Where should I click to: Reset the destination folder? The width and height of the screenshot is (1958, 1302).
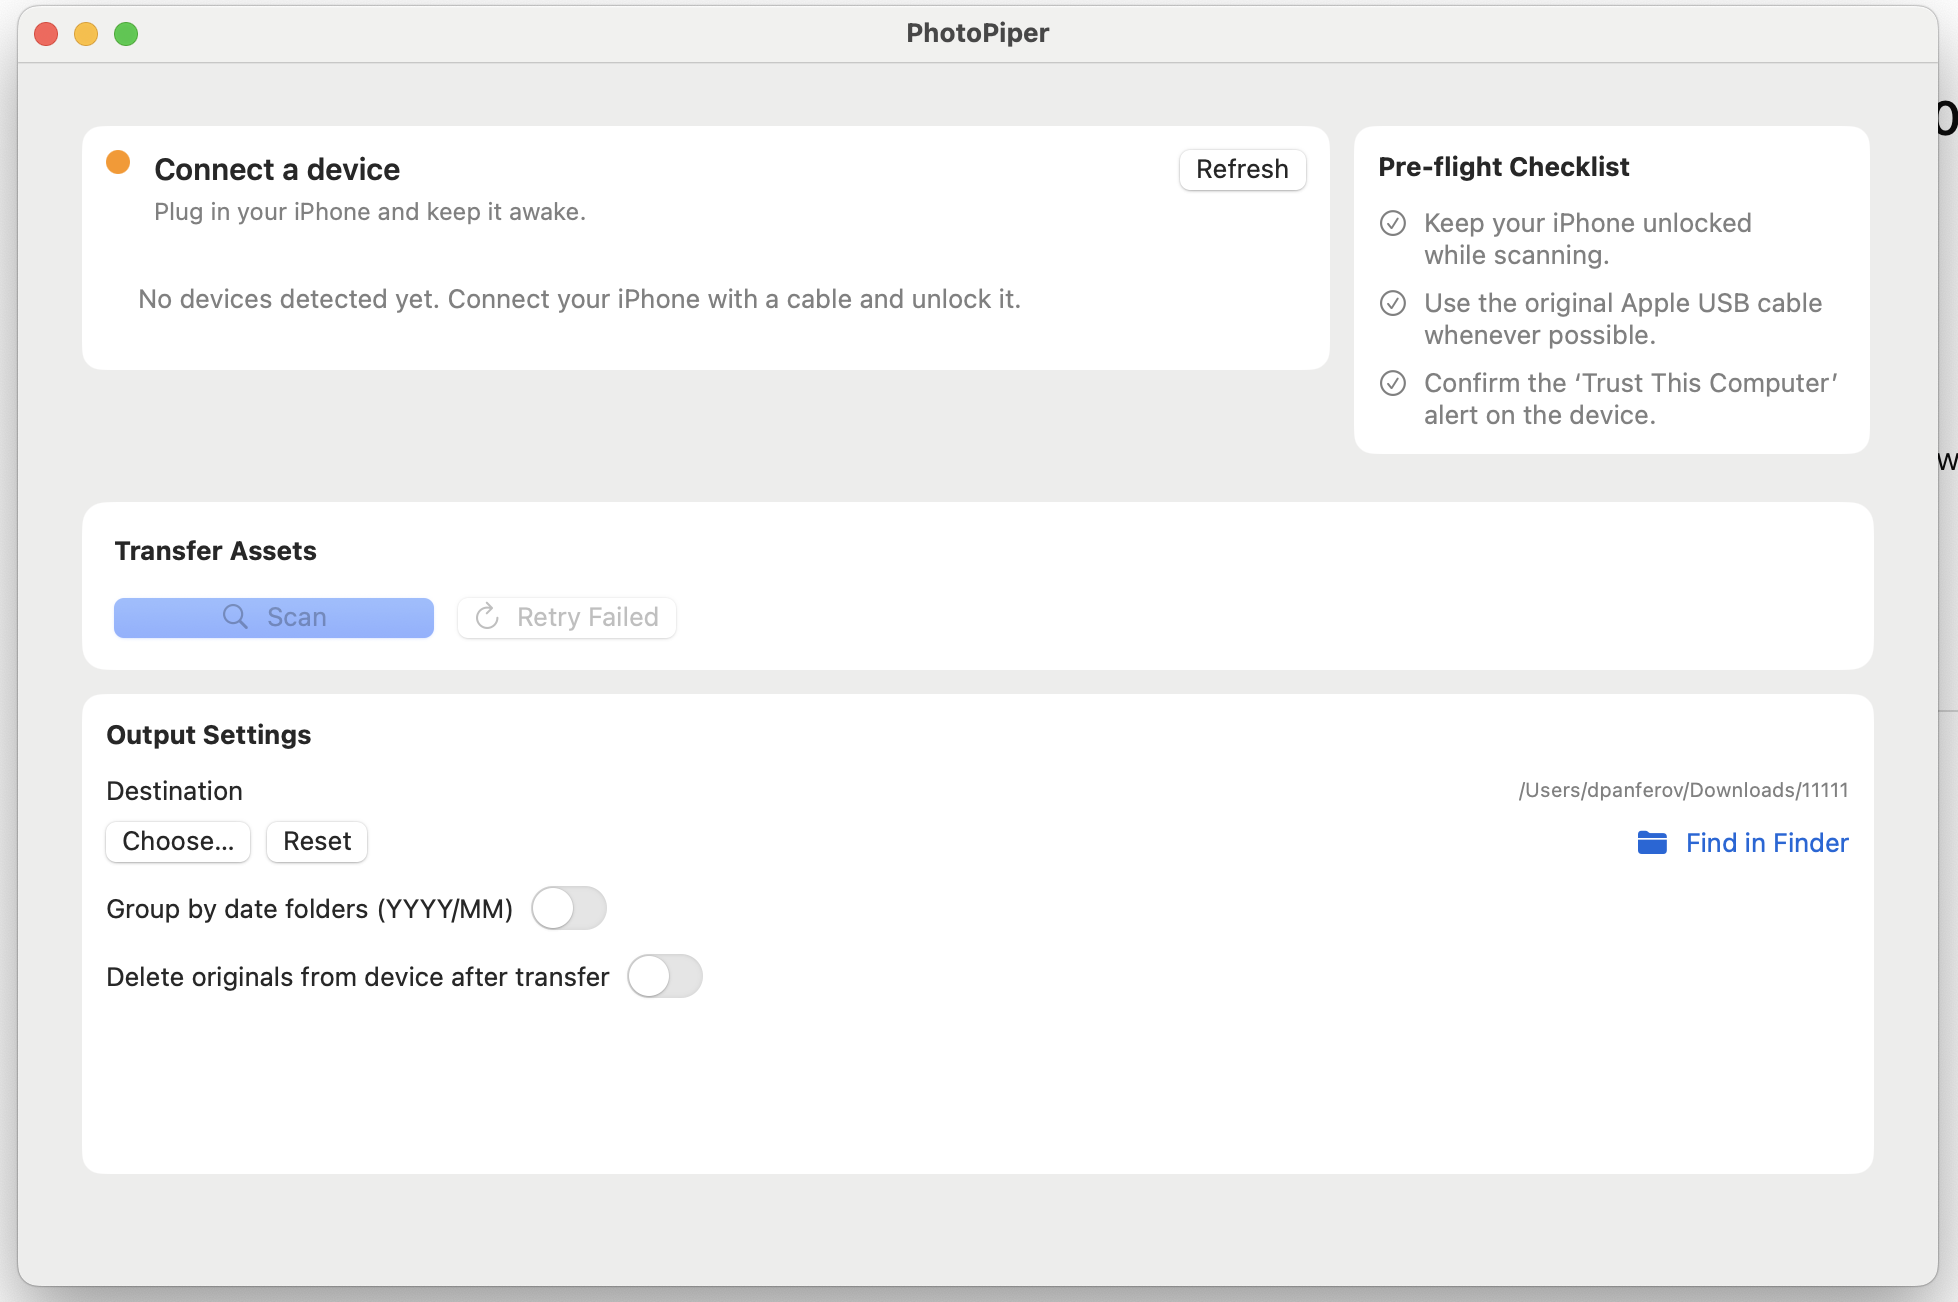(316, 841)
